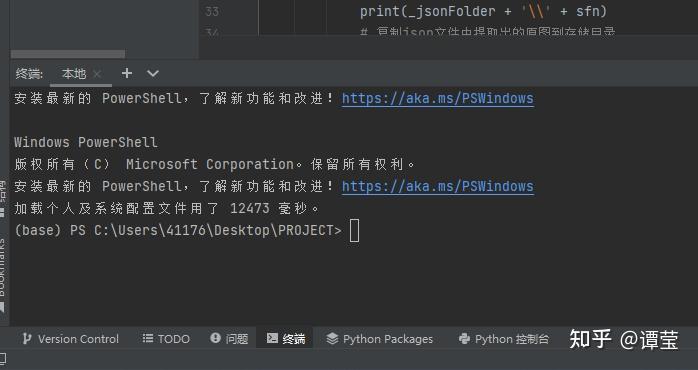This screenshot has width=698, height=370.
Task: Click the terminal cursor at PROJECT prompt
Action: (x=354, y=231)
